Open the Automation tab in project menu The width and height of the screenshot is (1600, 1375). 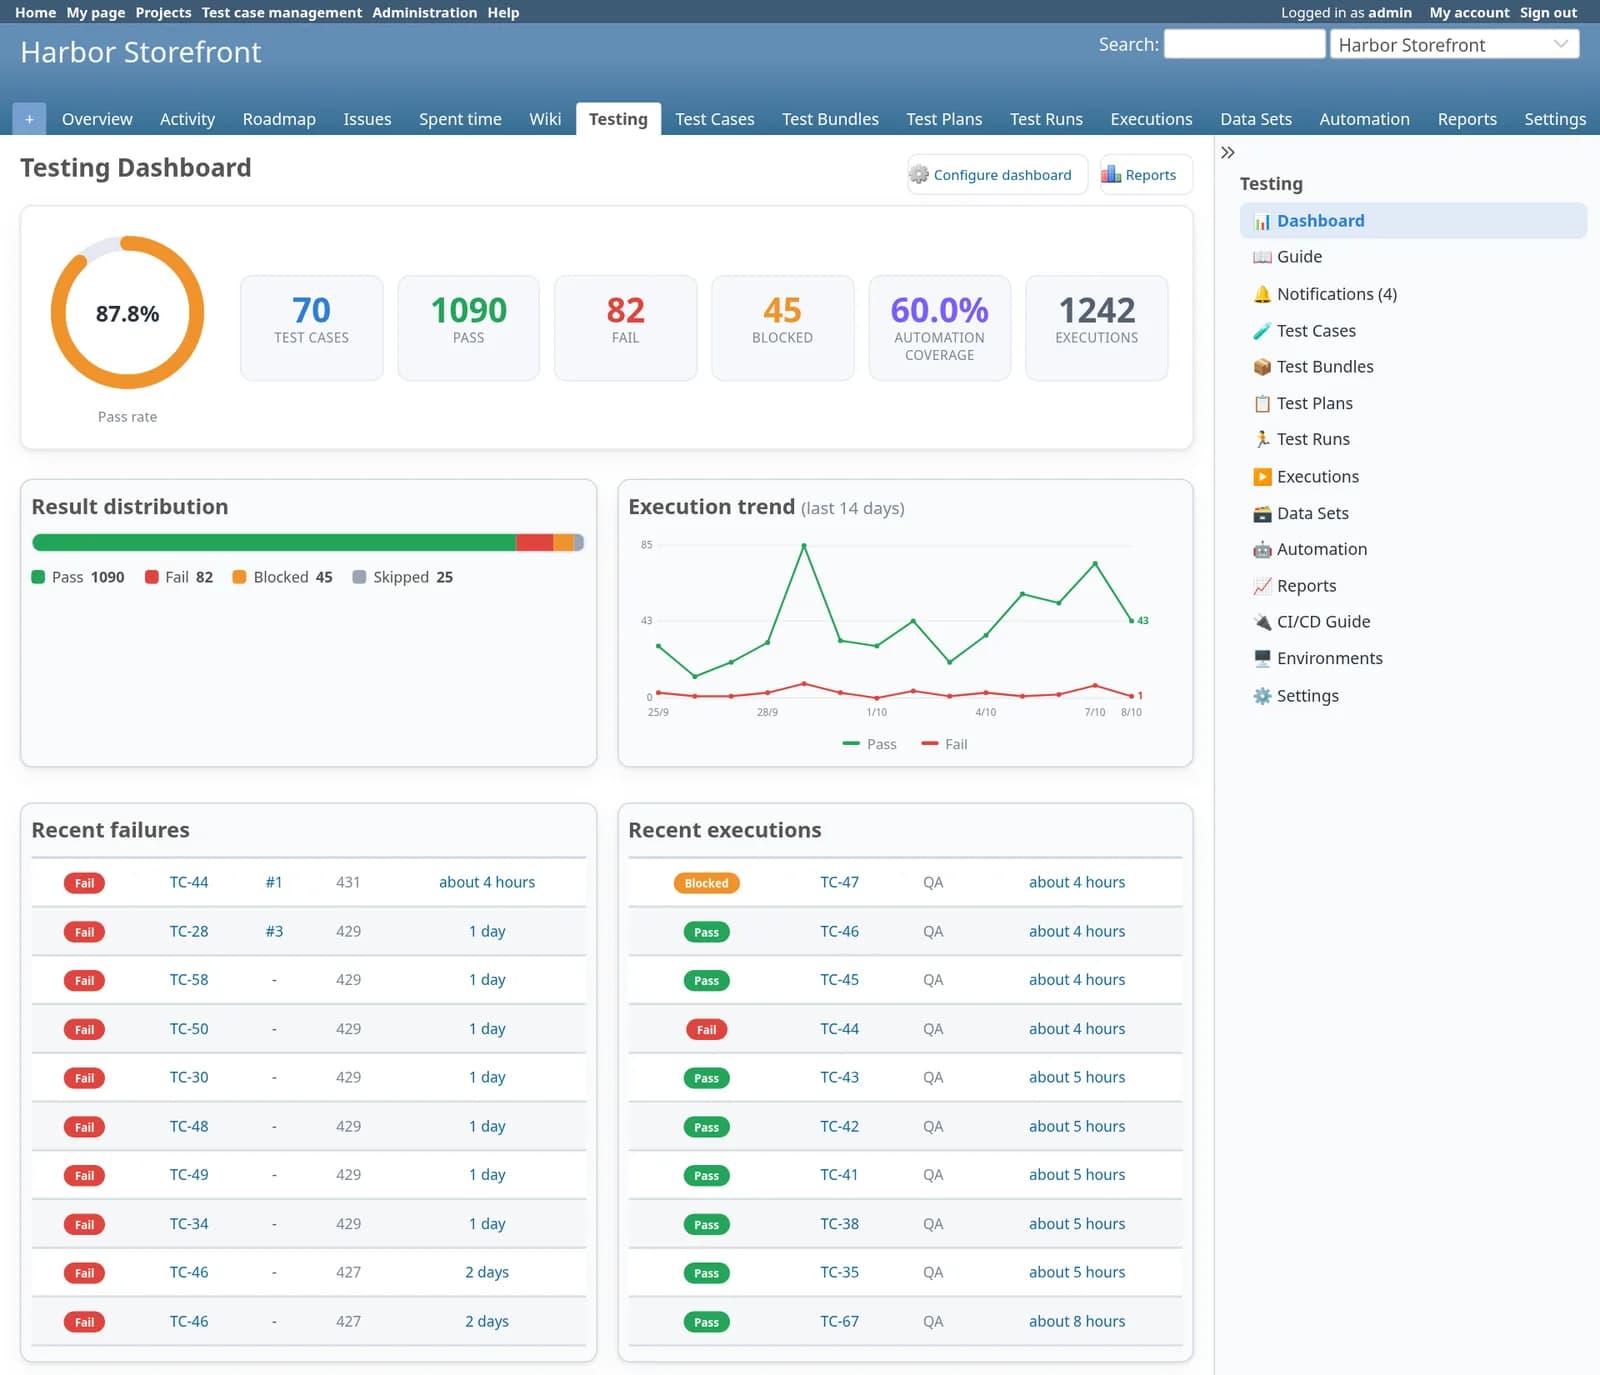click(1364, 119)
